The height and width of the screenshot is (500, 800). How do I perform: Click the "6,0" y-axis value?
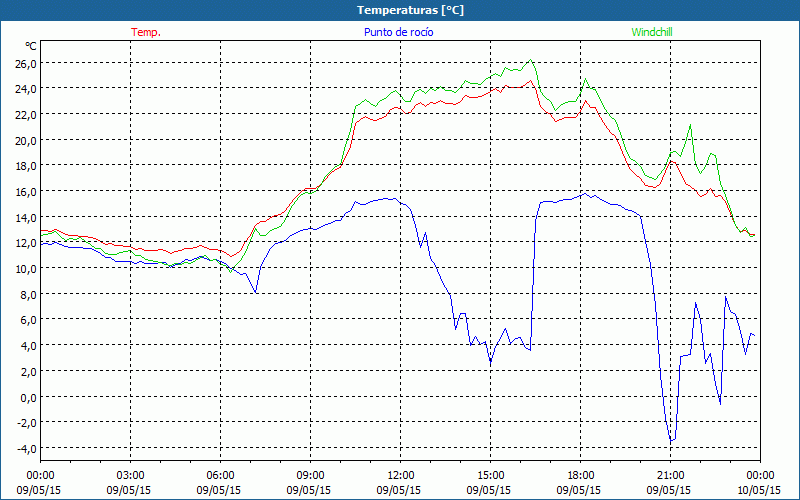coord(28,320)
